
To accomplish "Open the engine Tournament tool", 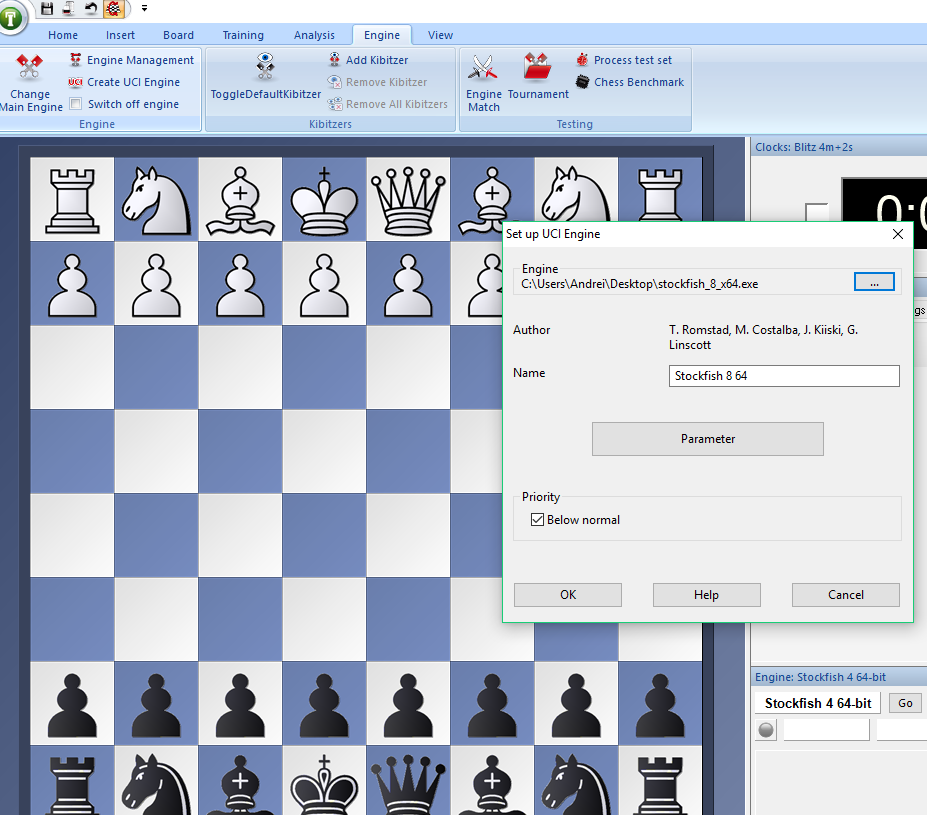I will tap(538, 70).
